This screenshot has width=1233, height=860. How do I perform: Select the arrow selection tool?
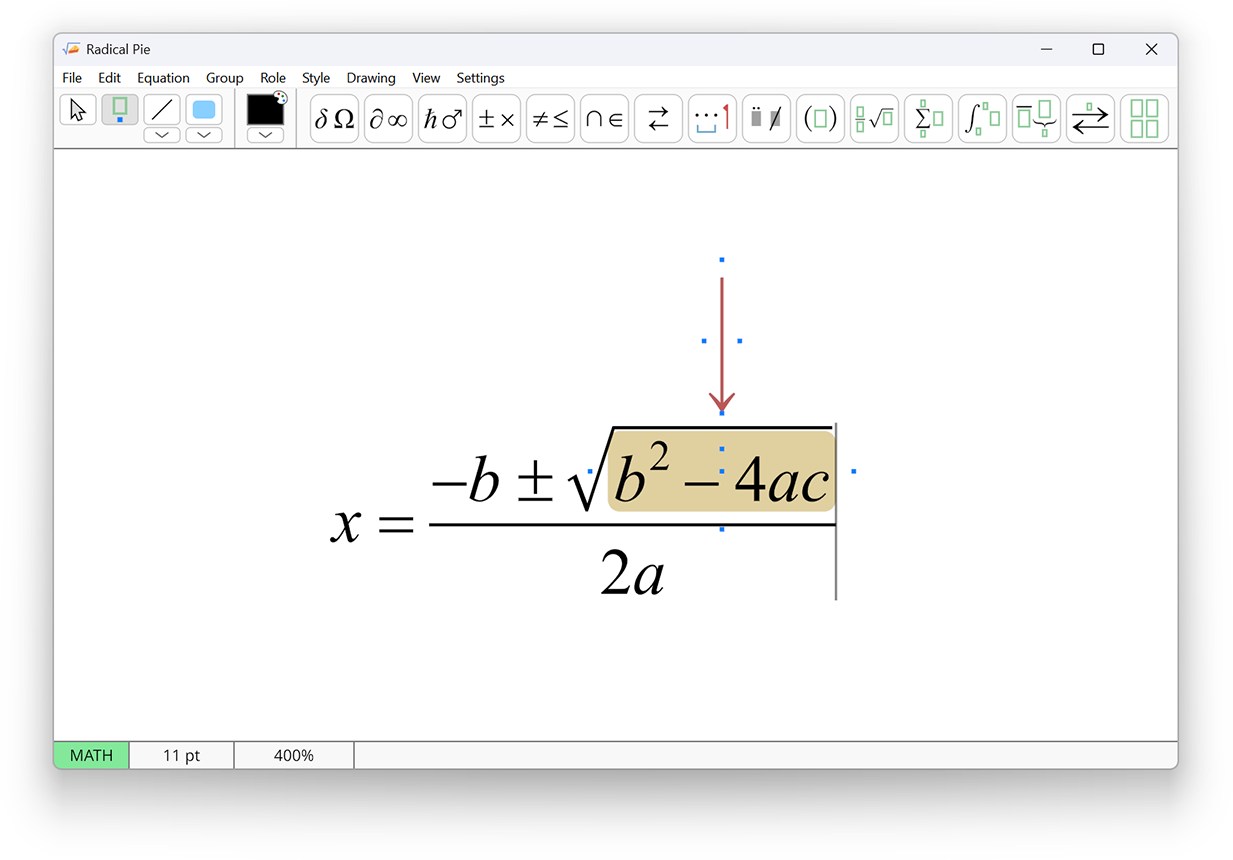[78, 110]
